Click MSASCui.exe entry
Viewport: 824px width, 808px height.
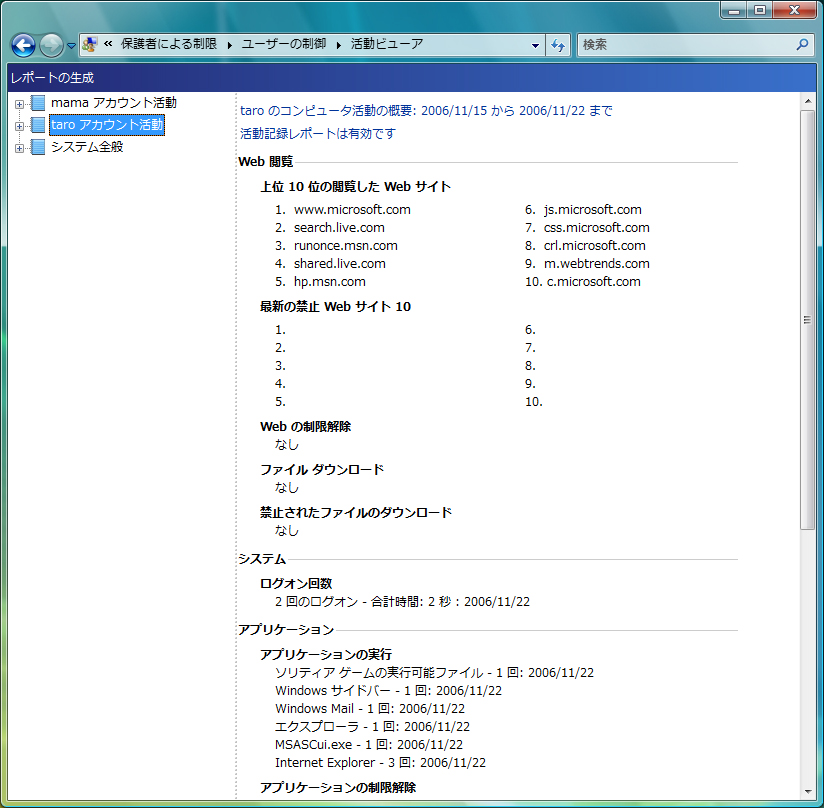coord(369,744)
